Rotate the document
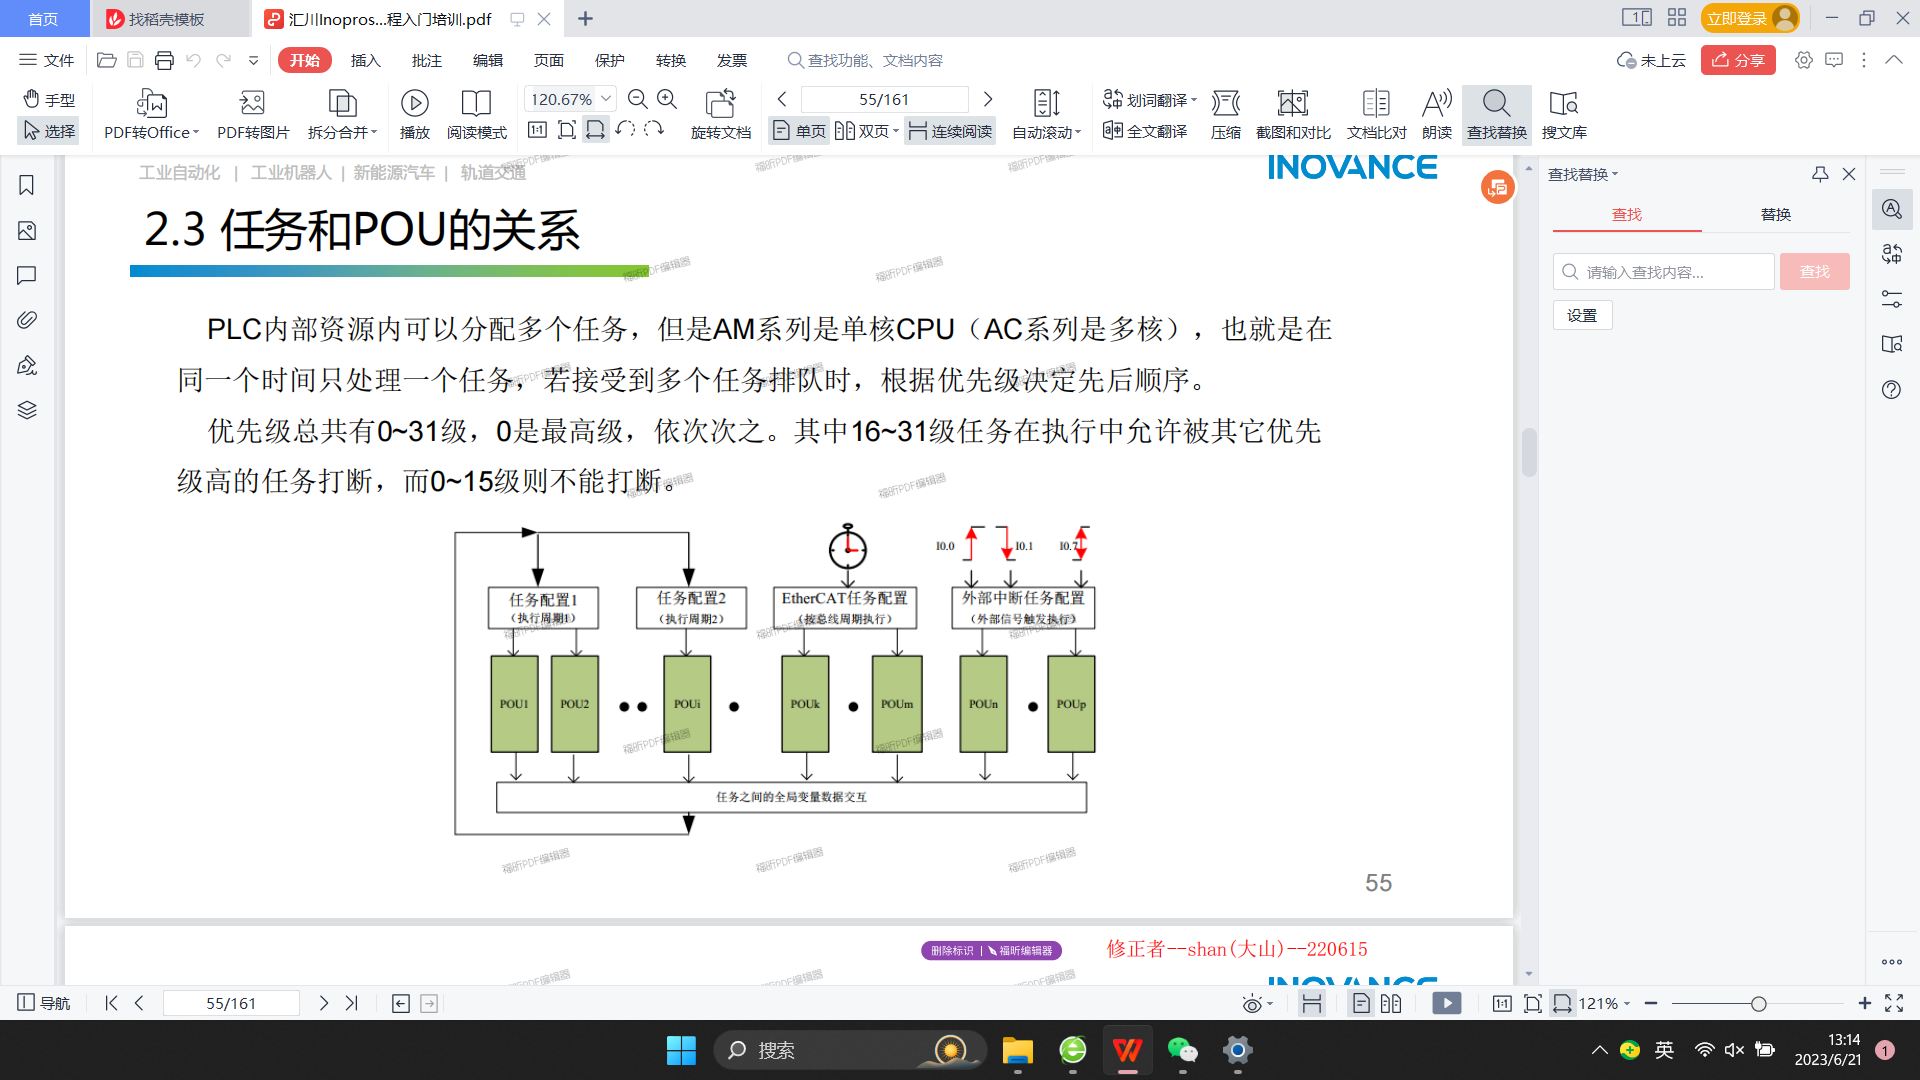The image size is (1920, 1080). [x=720, y=115]
